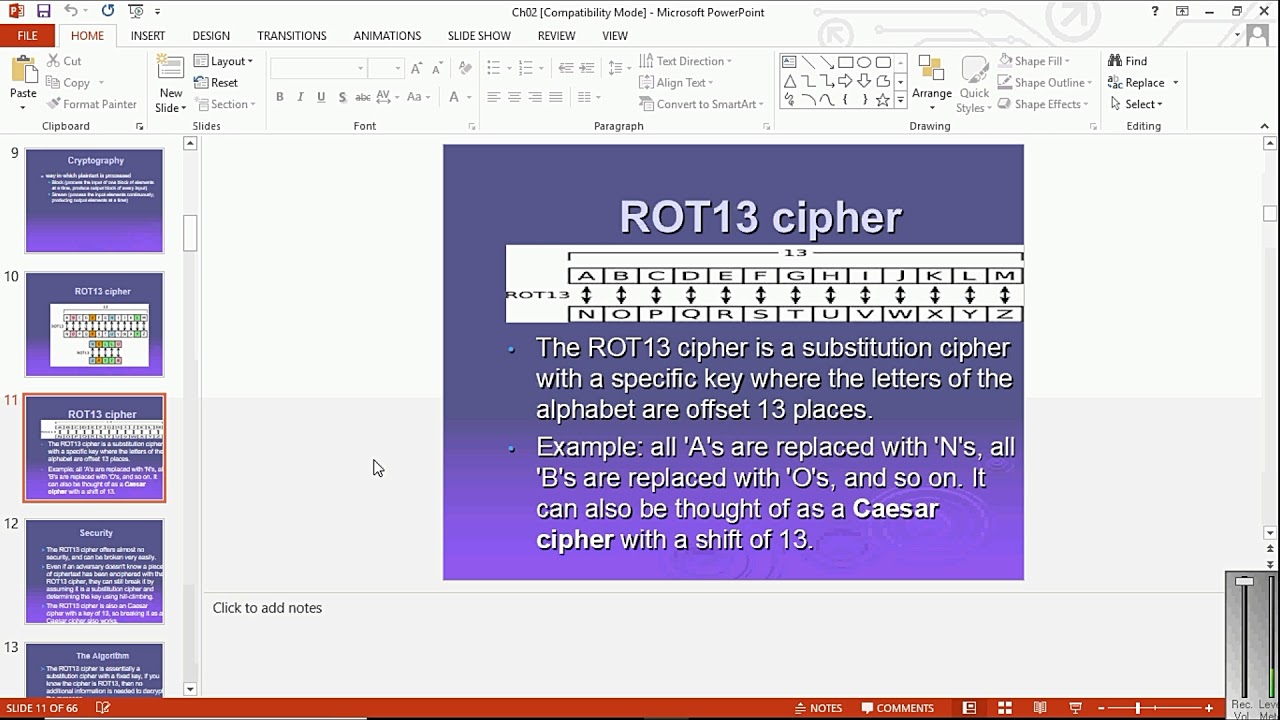Click the Undo arrow icon
This screenshot has height=720, width=1280.
click(70, 11)
